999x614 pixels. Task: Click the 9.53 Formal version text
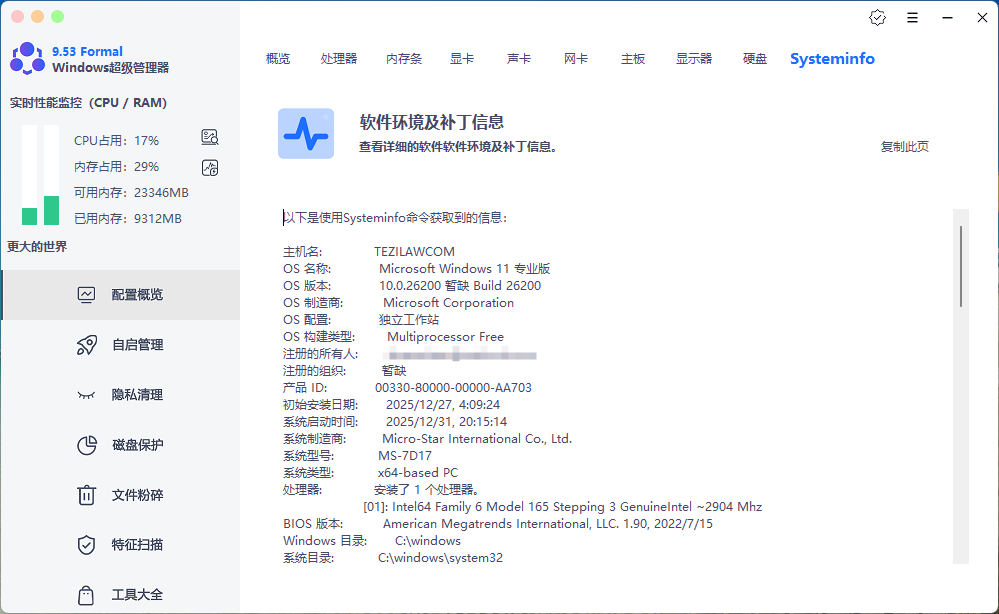(x=86, y=50)
